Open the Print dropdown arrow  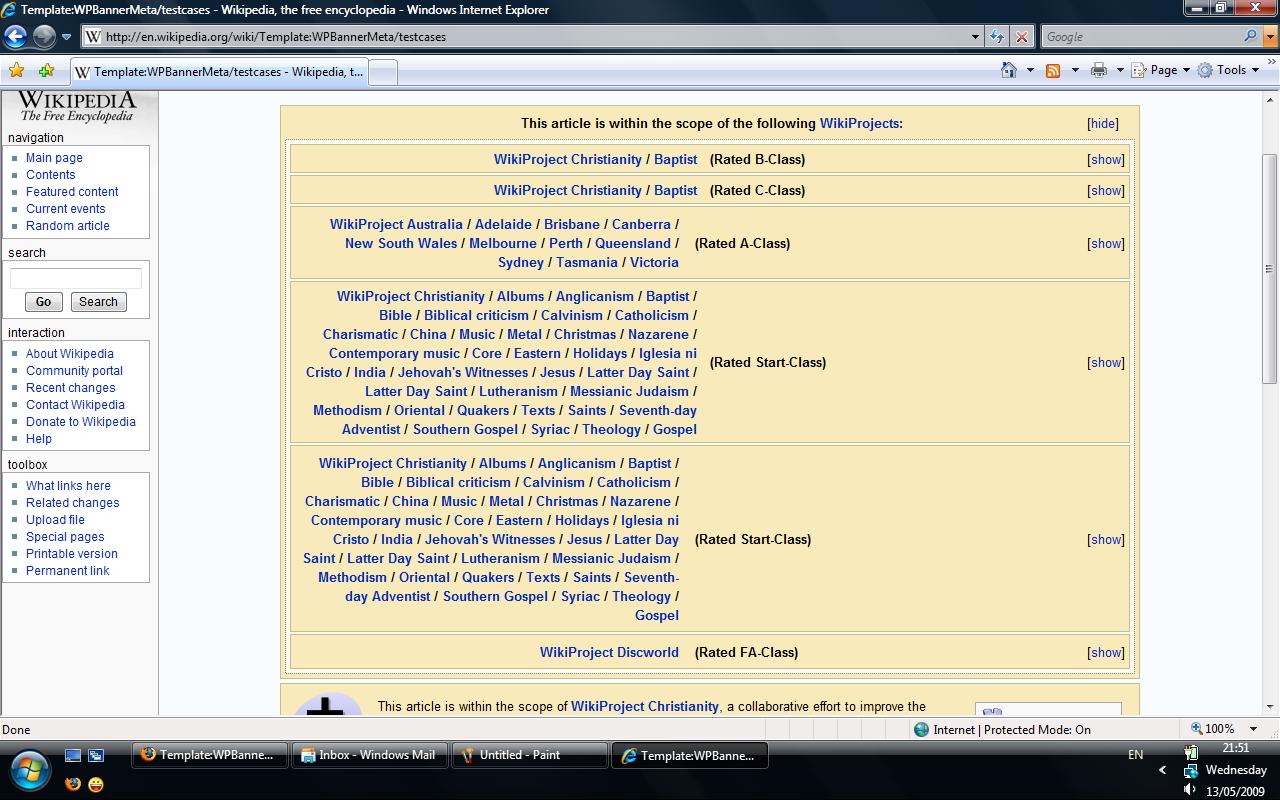[x=1120, y=70]
